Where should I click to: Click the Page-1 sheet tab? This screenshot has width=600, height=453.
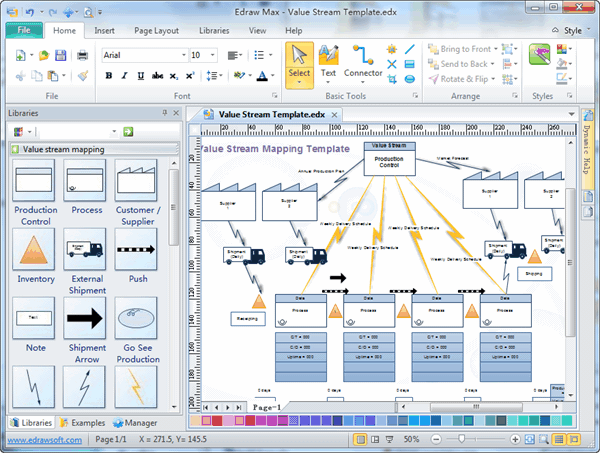click(265, 408)
